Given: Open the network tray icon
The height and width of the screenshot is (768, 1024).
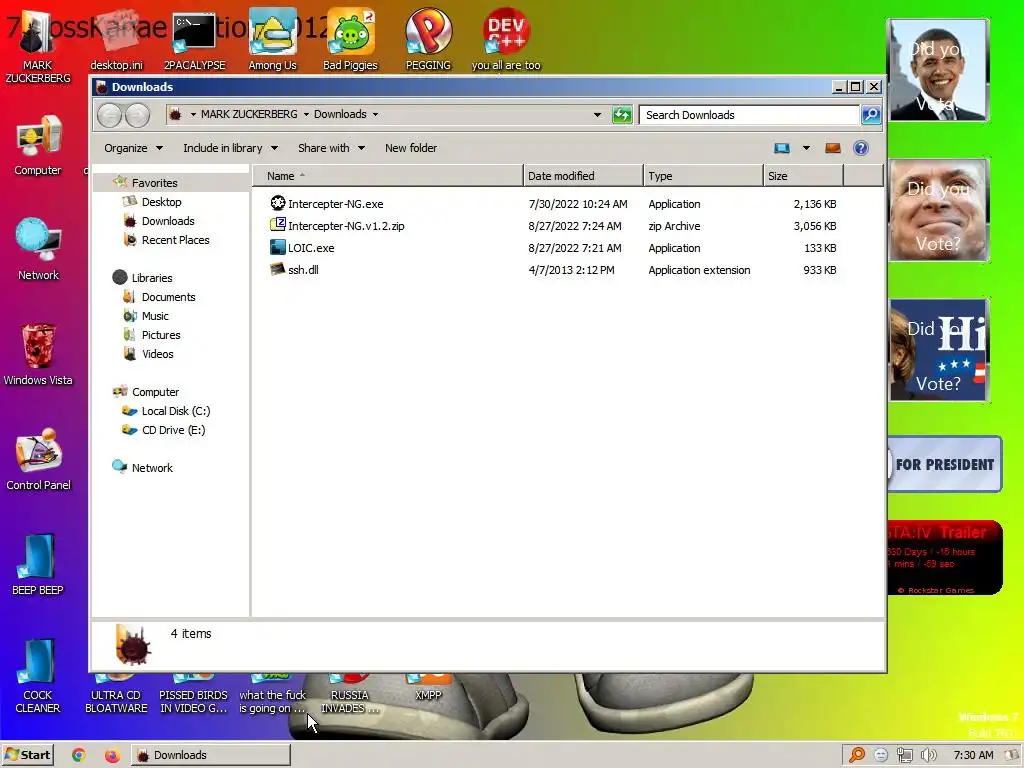Looking at the screenshot, I should [904, 755].
